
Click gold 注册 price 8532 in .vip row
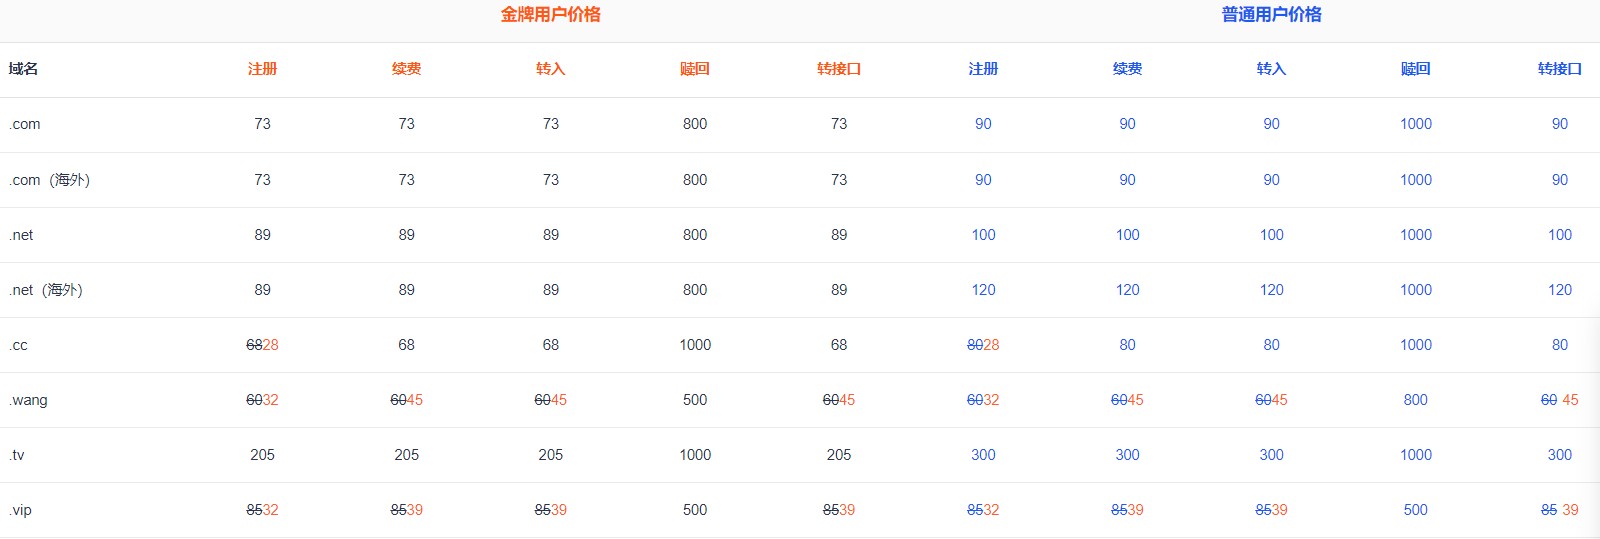click(262, 510)
